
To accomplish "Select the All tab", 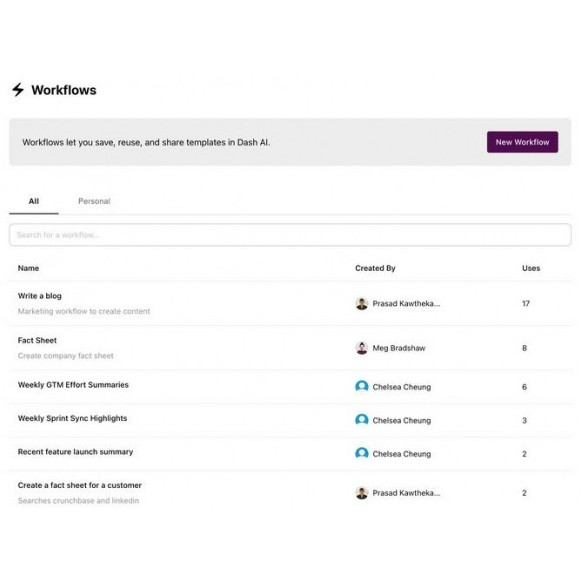I will 34,201.
